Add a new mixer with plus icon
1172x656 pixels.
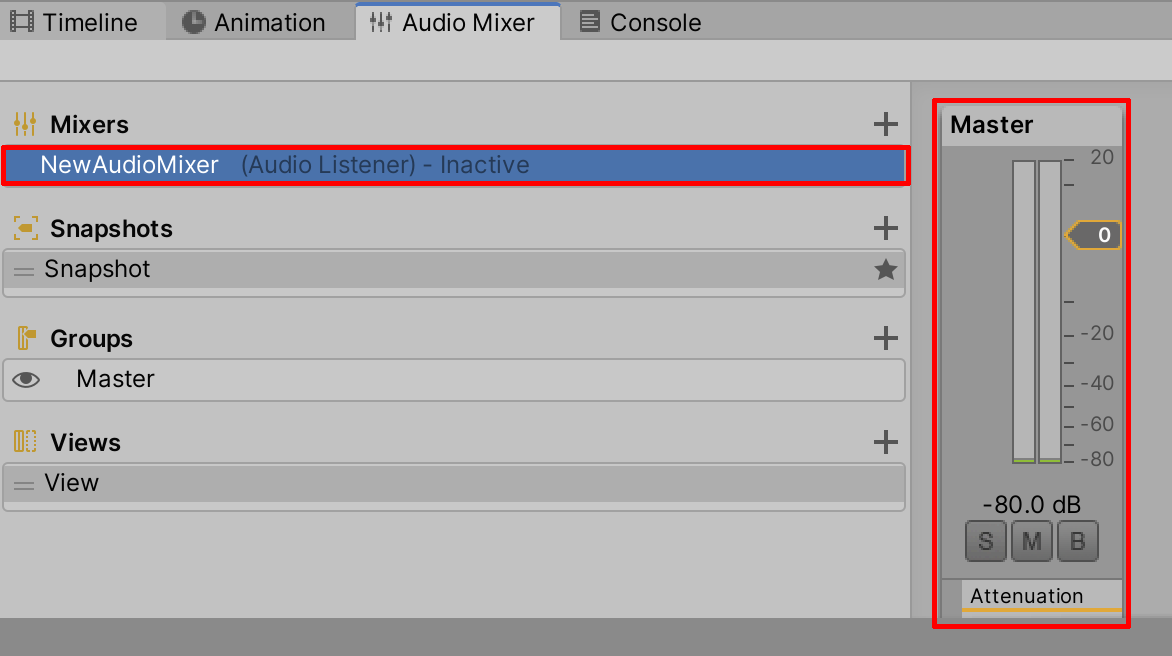tap(885, 124)
